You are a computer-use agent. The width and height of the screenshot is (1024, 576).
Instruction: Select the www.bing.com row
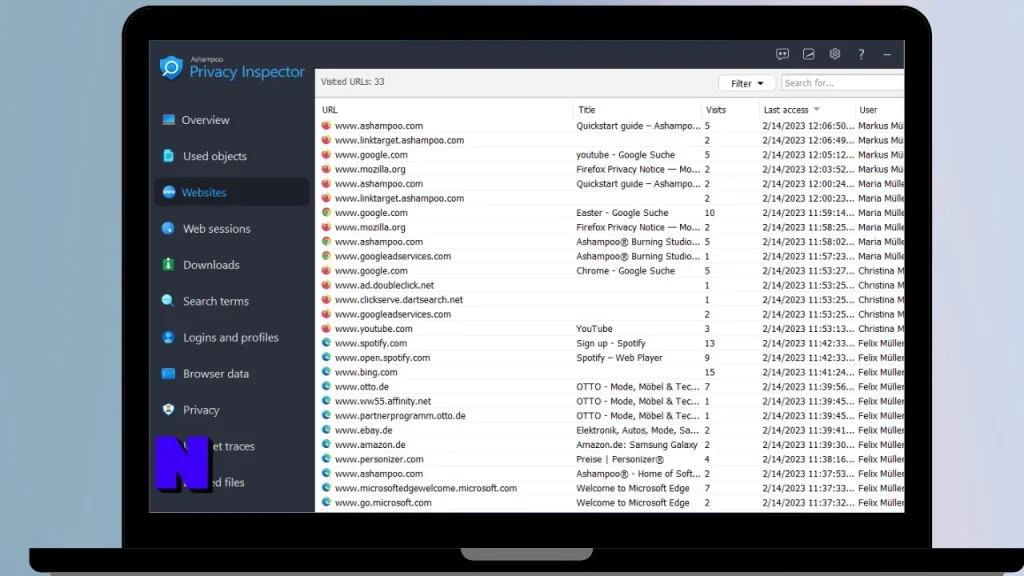[611, 372]
